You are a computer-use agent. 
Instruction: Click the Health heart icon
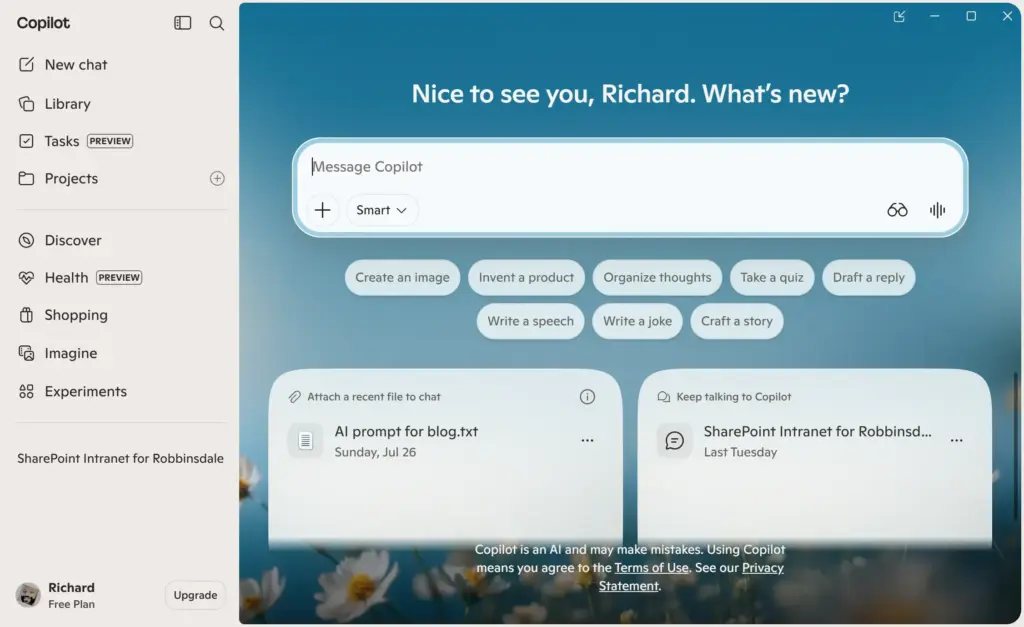click(x=26, y=278)
